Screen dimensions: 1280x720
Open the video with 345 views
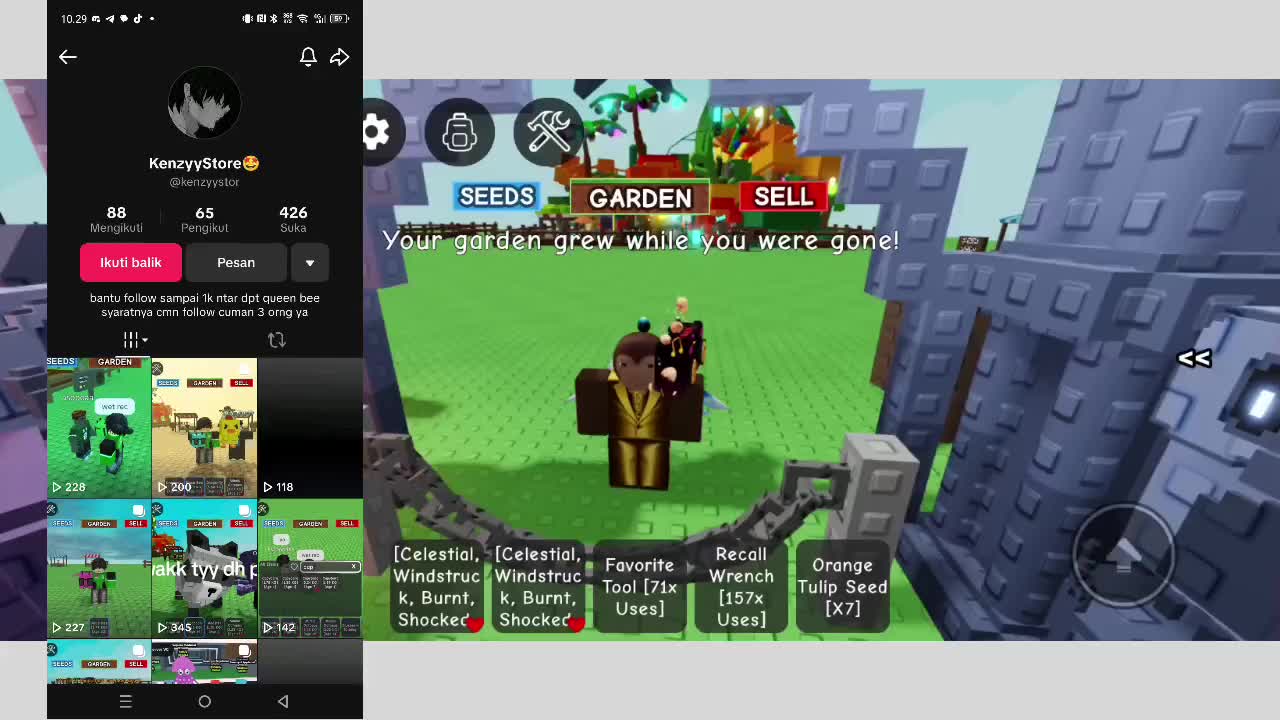(x=204, y=570)
